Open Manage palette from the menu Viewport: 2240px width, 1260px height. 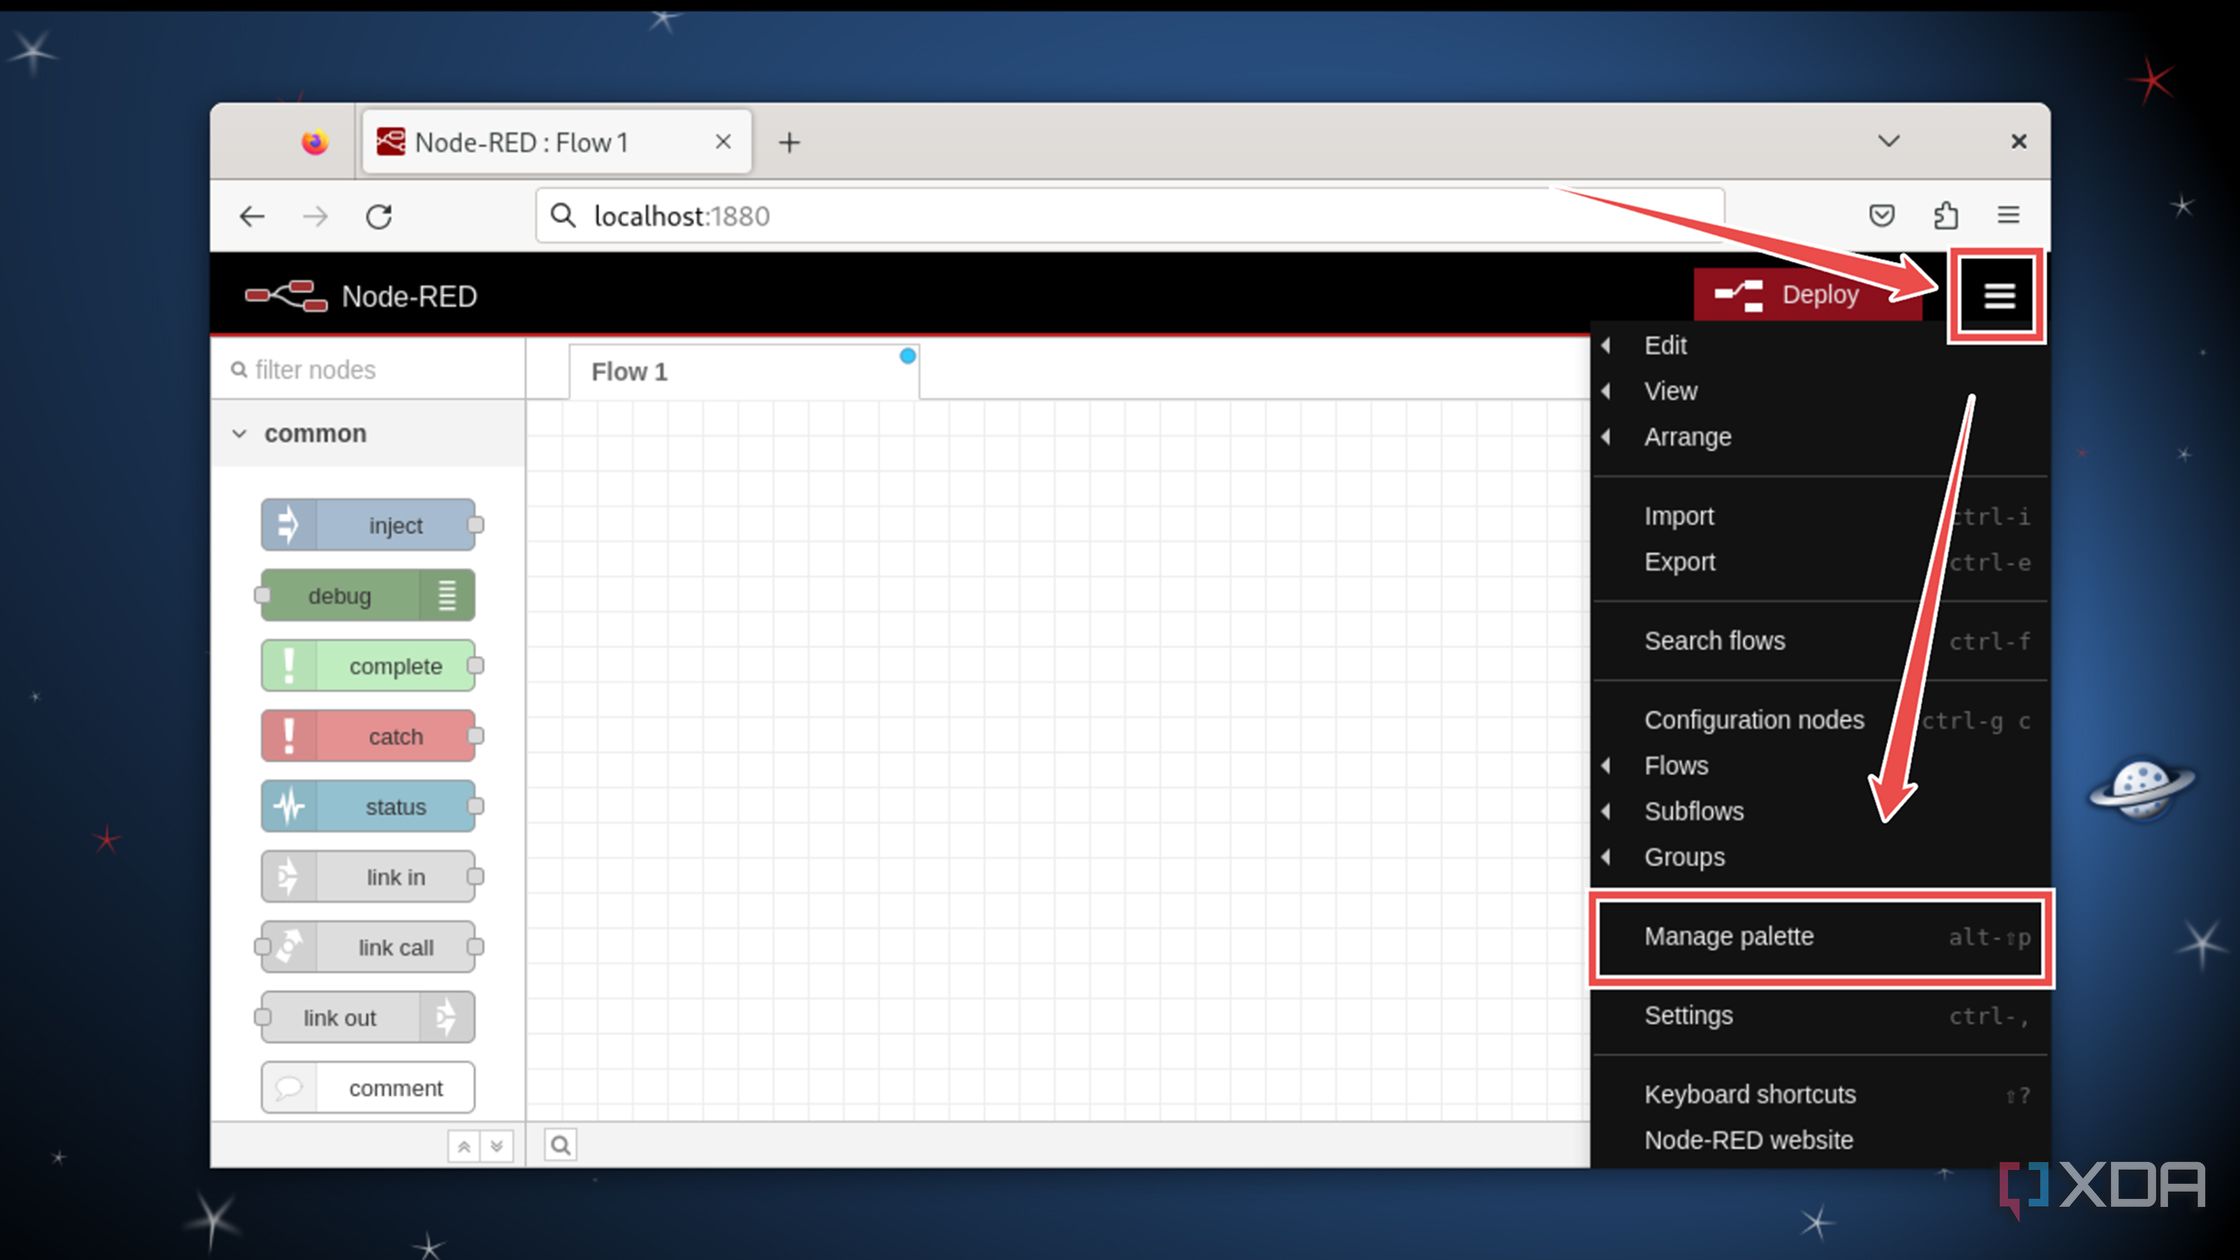coord(1729,937)
